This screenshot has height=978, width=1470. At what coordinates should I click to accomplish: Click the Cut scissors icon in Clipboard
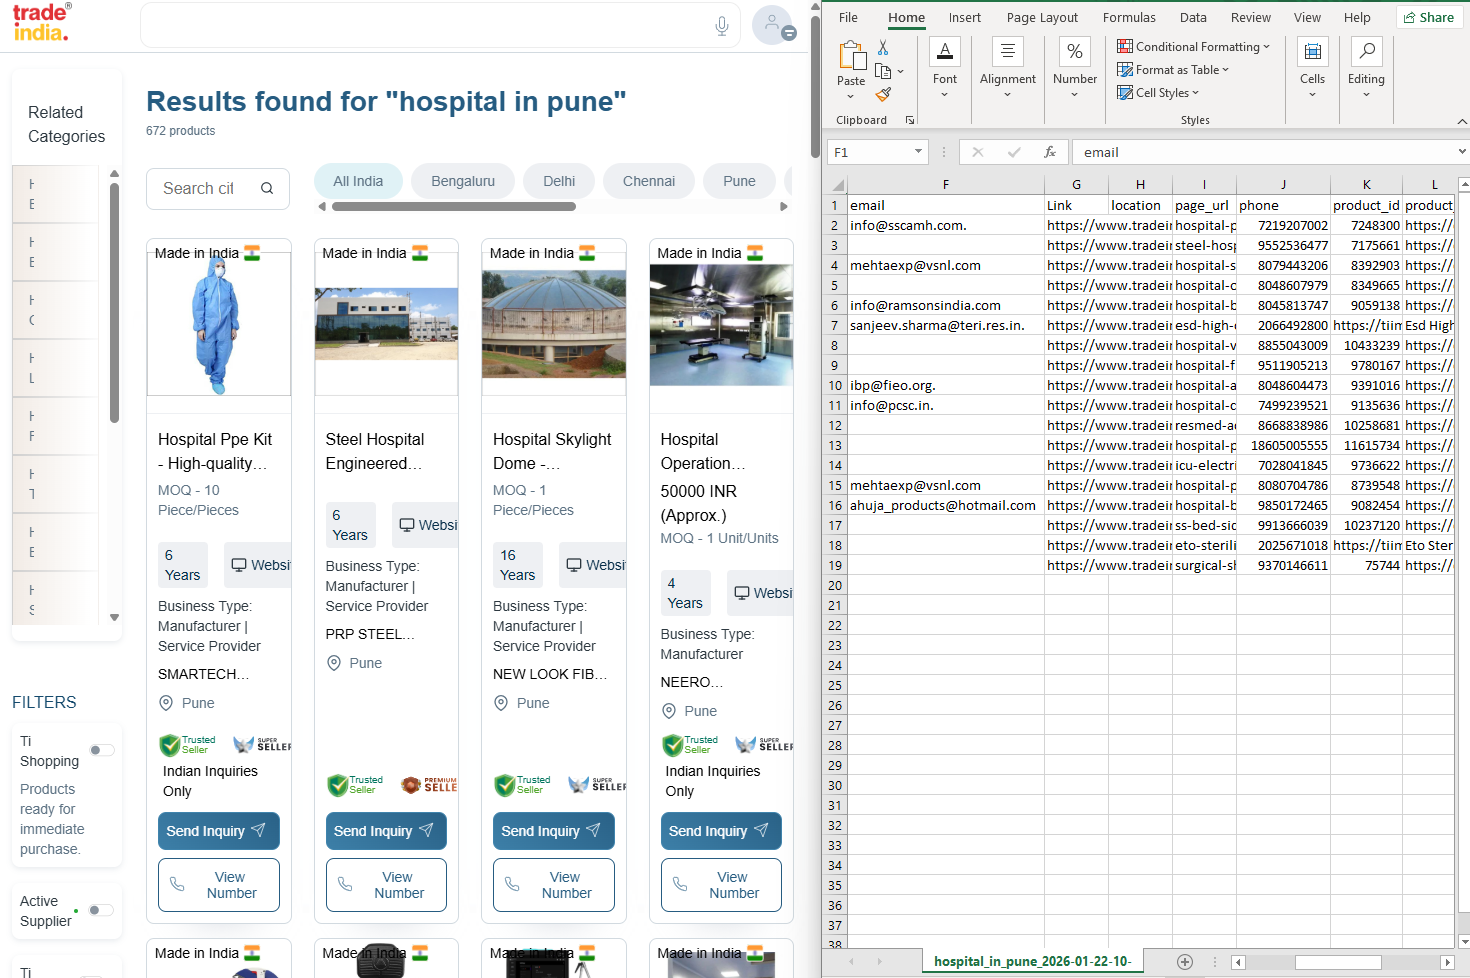(883, 48)
